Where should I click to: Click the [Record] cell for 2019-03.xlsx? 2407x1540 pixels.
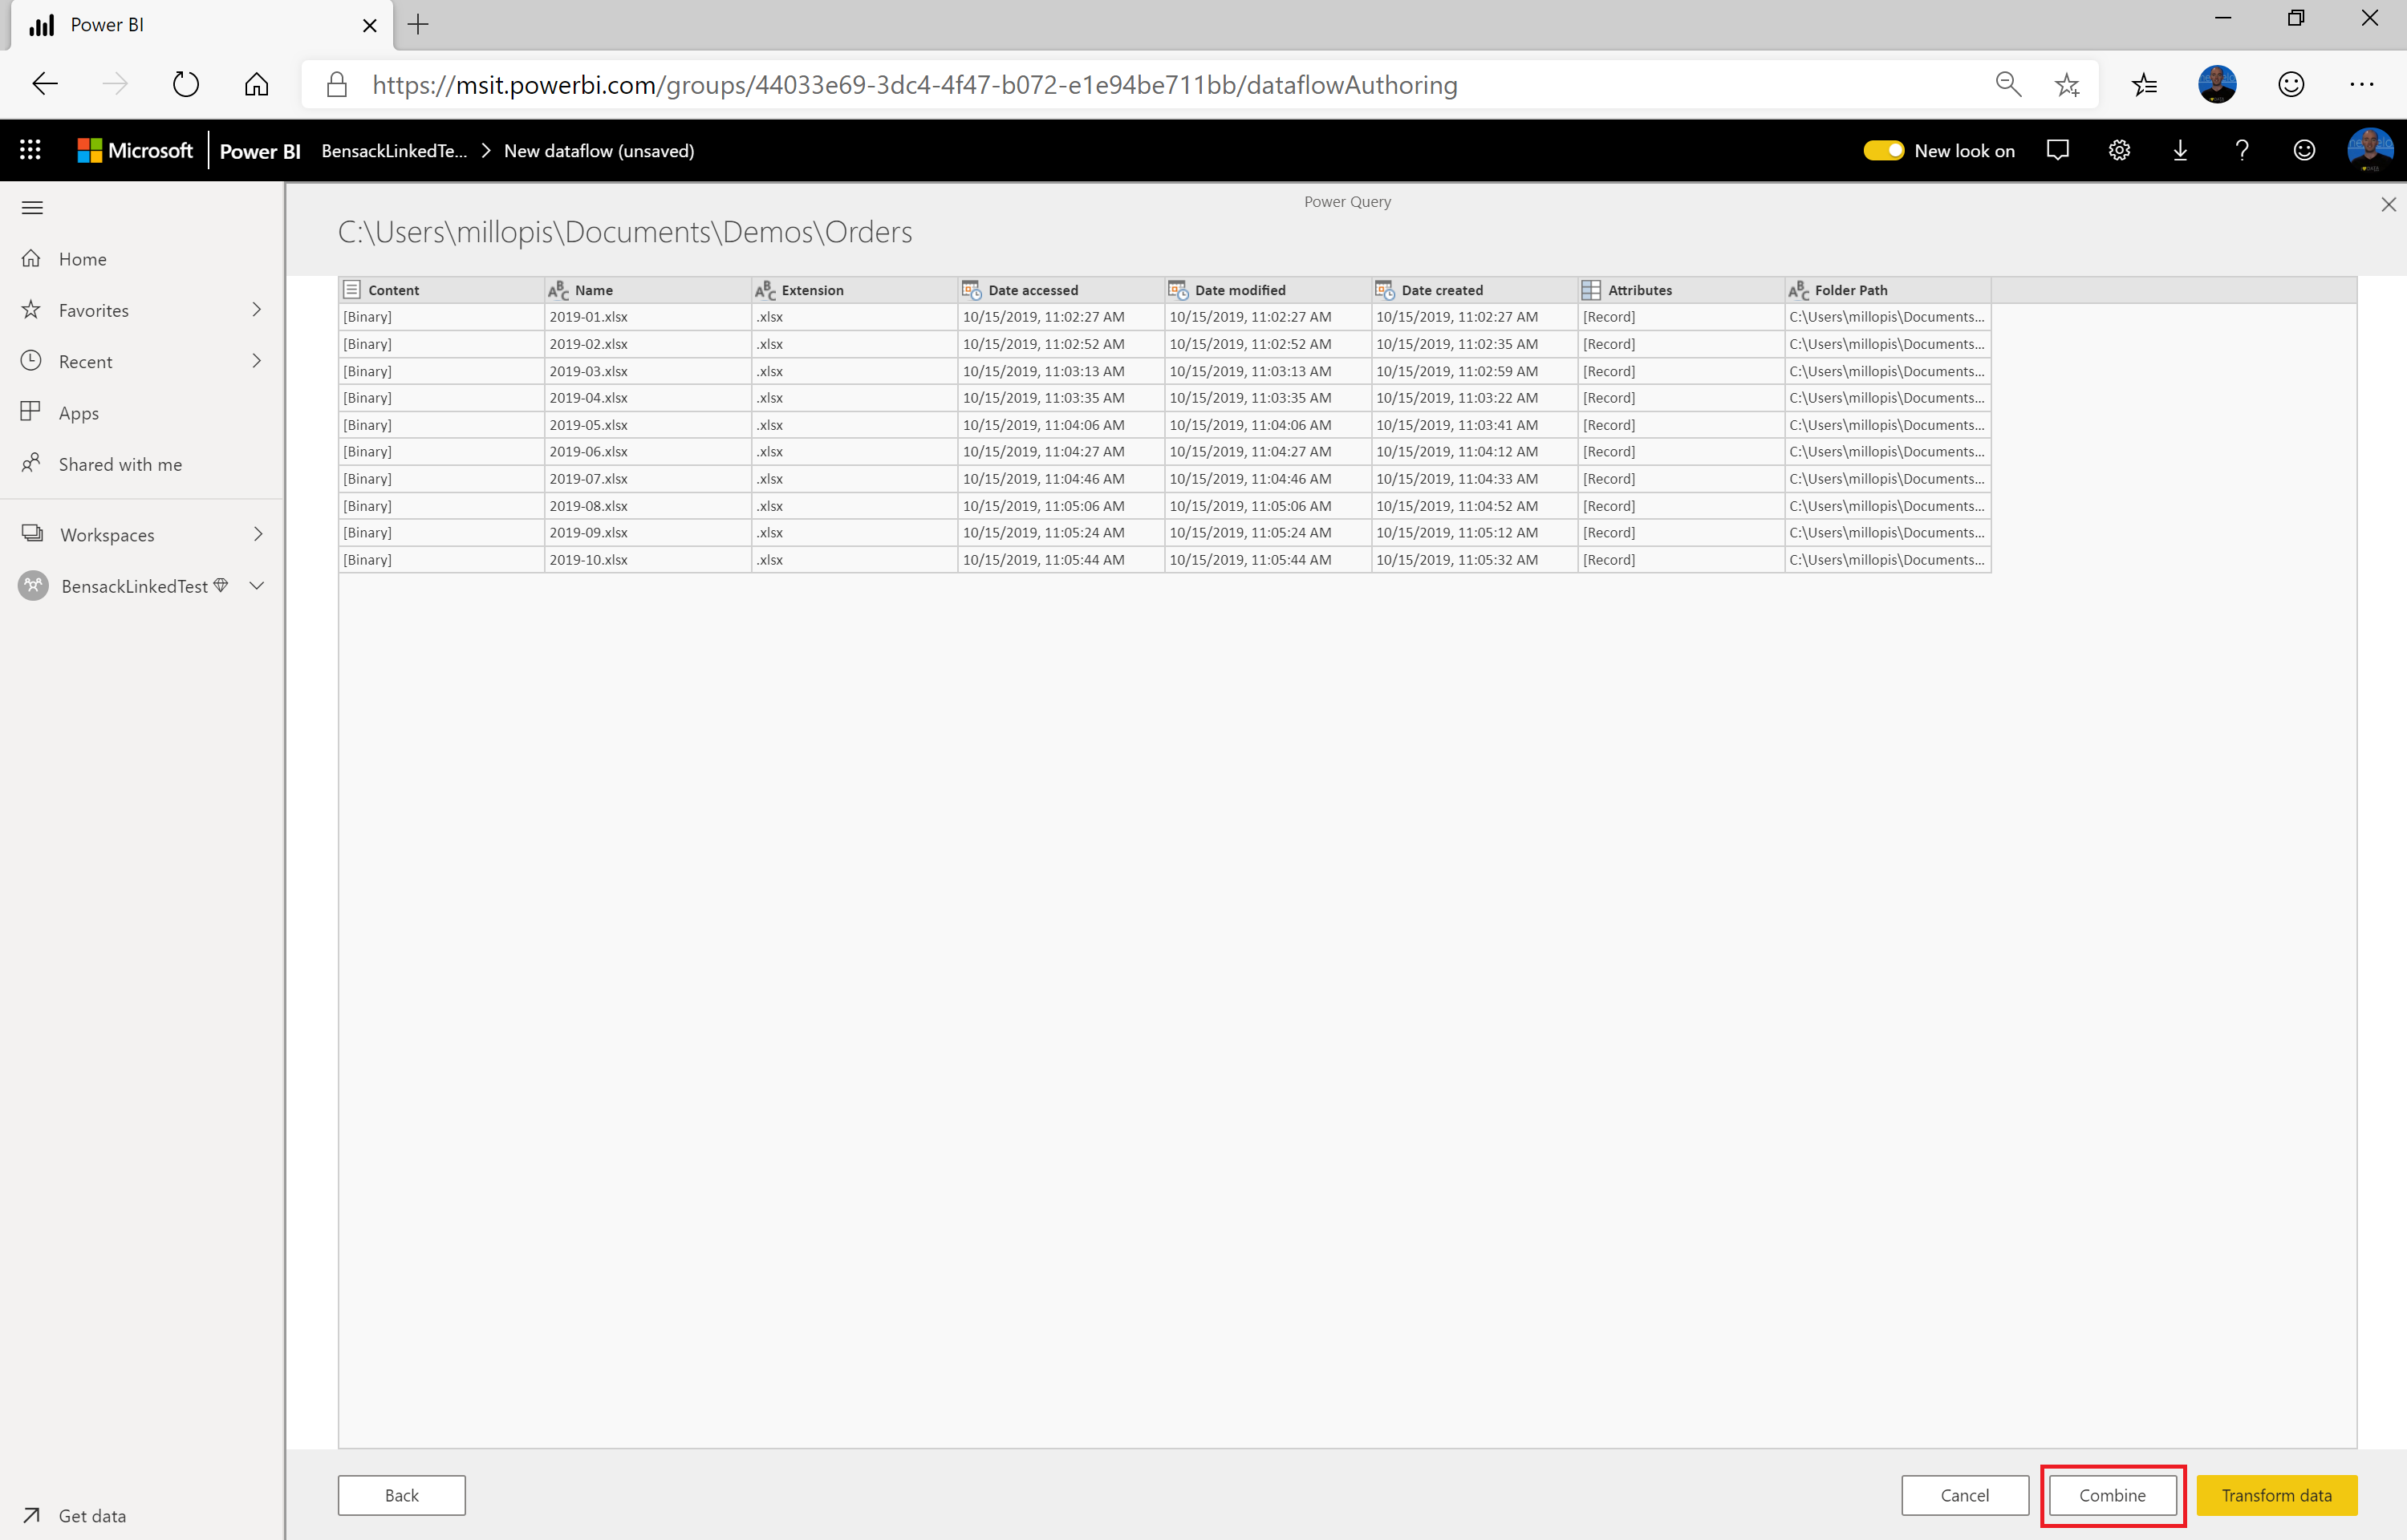coord(1681,371)
